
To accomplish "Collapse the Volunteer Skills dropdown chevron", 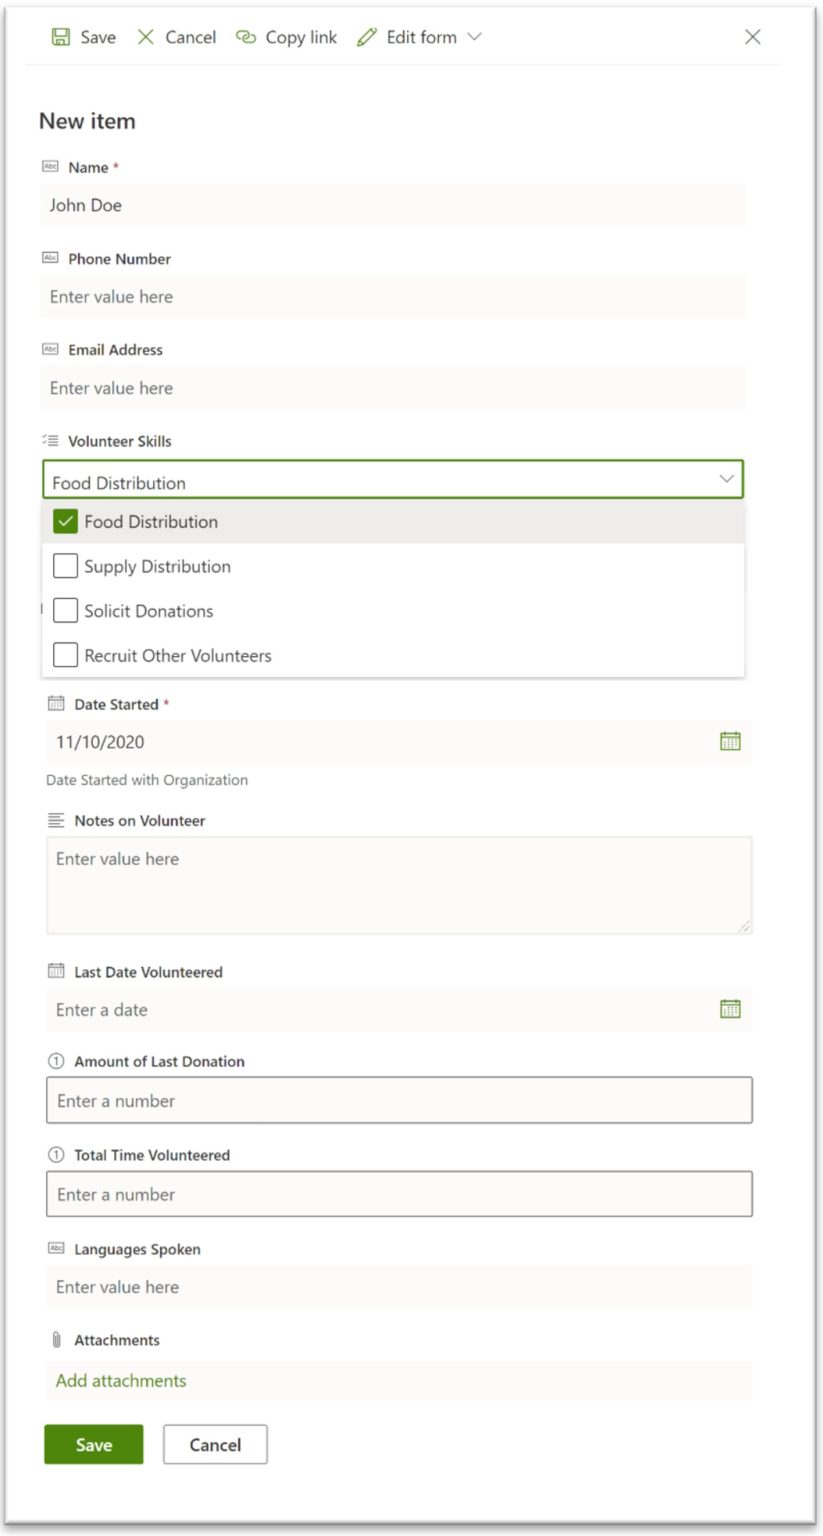I will (727, 479).
